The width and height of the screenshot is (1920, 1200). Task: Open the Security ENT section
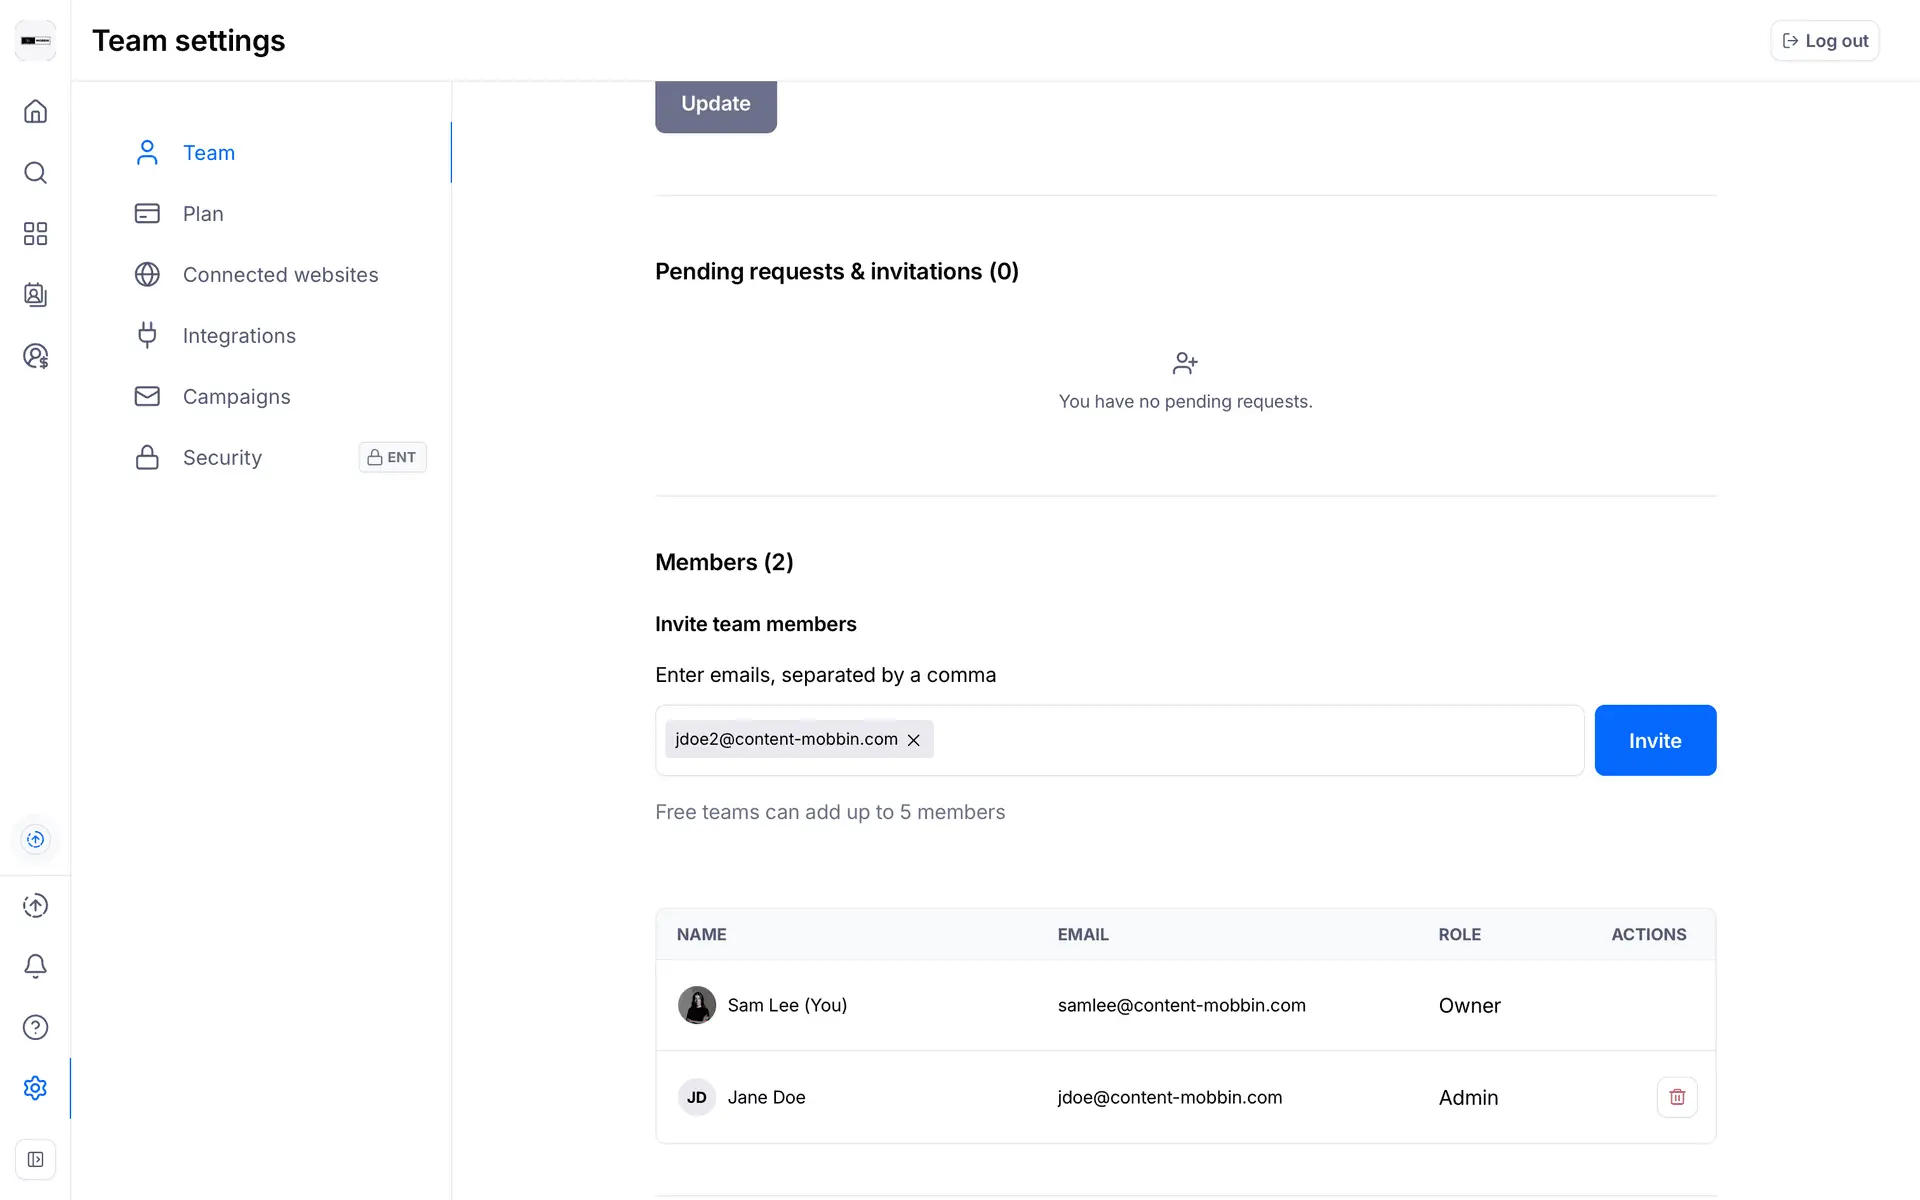[222, 458]
